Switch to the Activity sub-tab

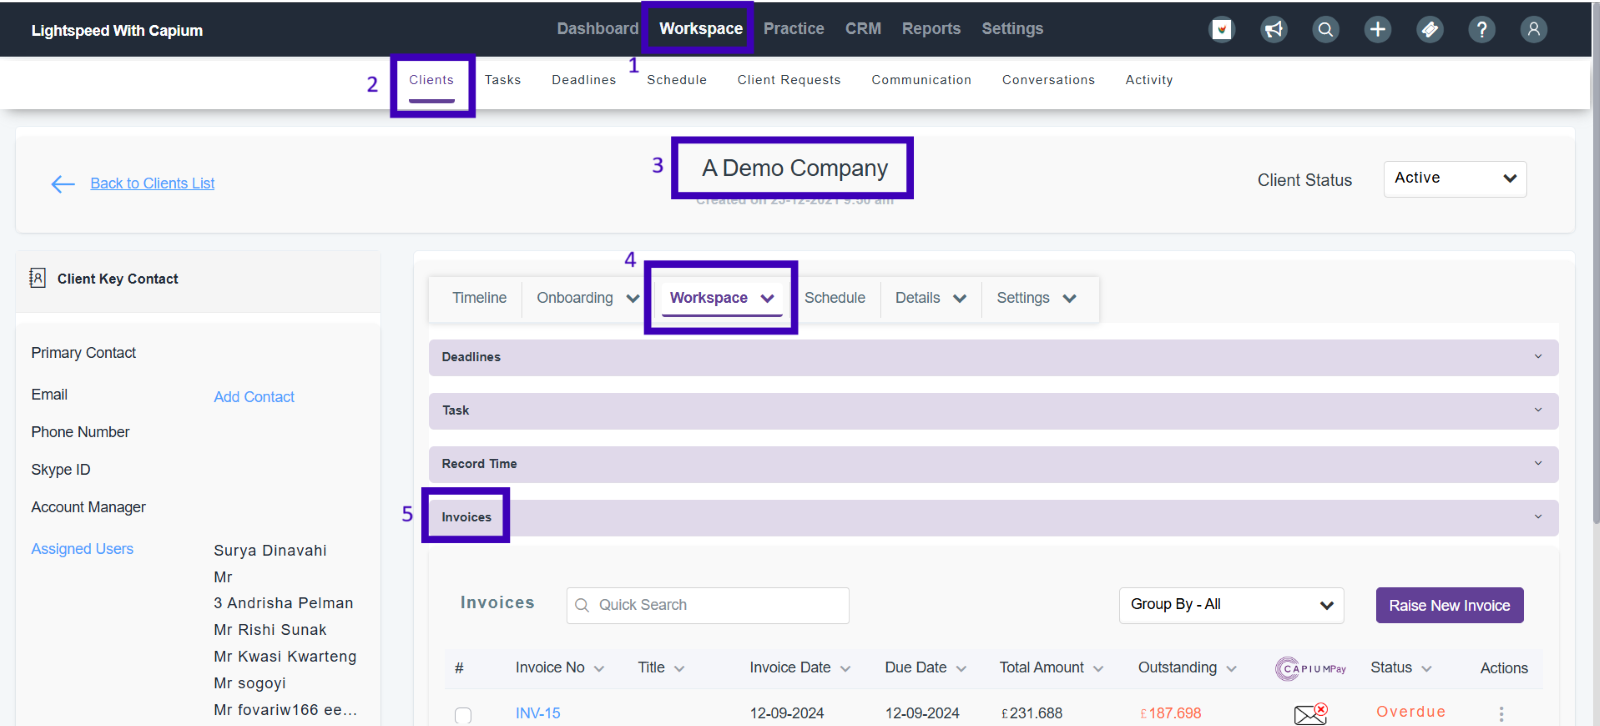[1149, 80]
